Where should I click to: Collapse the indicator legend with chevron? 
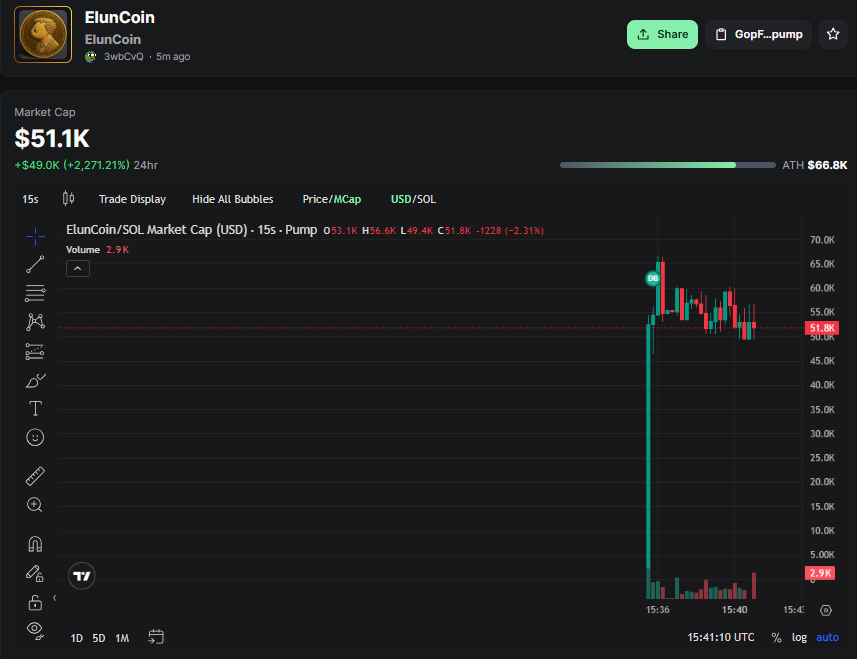[x=78, y=269]
